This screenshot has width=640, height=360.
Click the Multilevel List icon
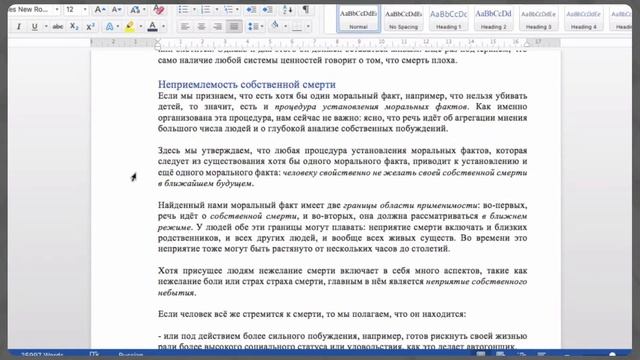click(x=228, y=9)
